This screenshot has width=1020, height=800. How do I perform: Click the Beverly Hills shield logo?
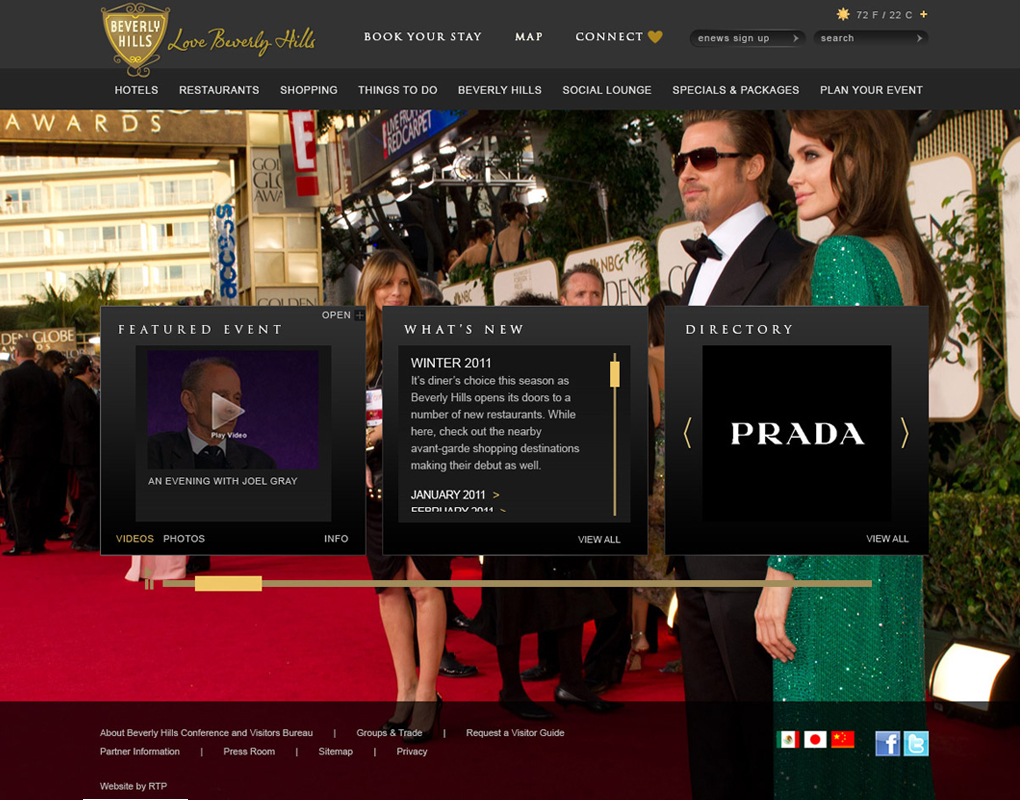(x=135, y=40)
